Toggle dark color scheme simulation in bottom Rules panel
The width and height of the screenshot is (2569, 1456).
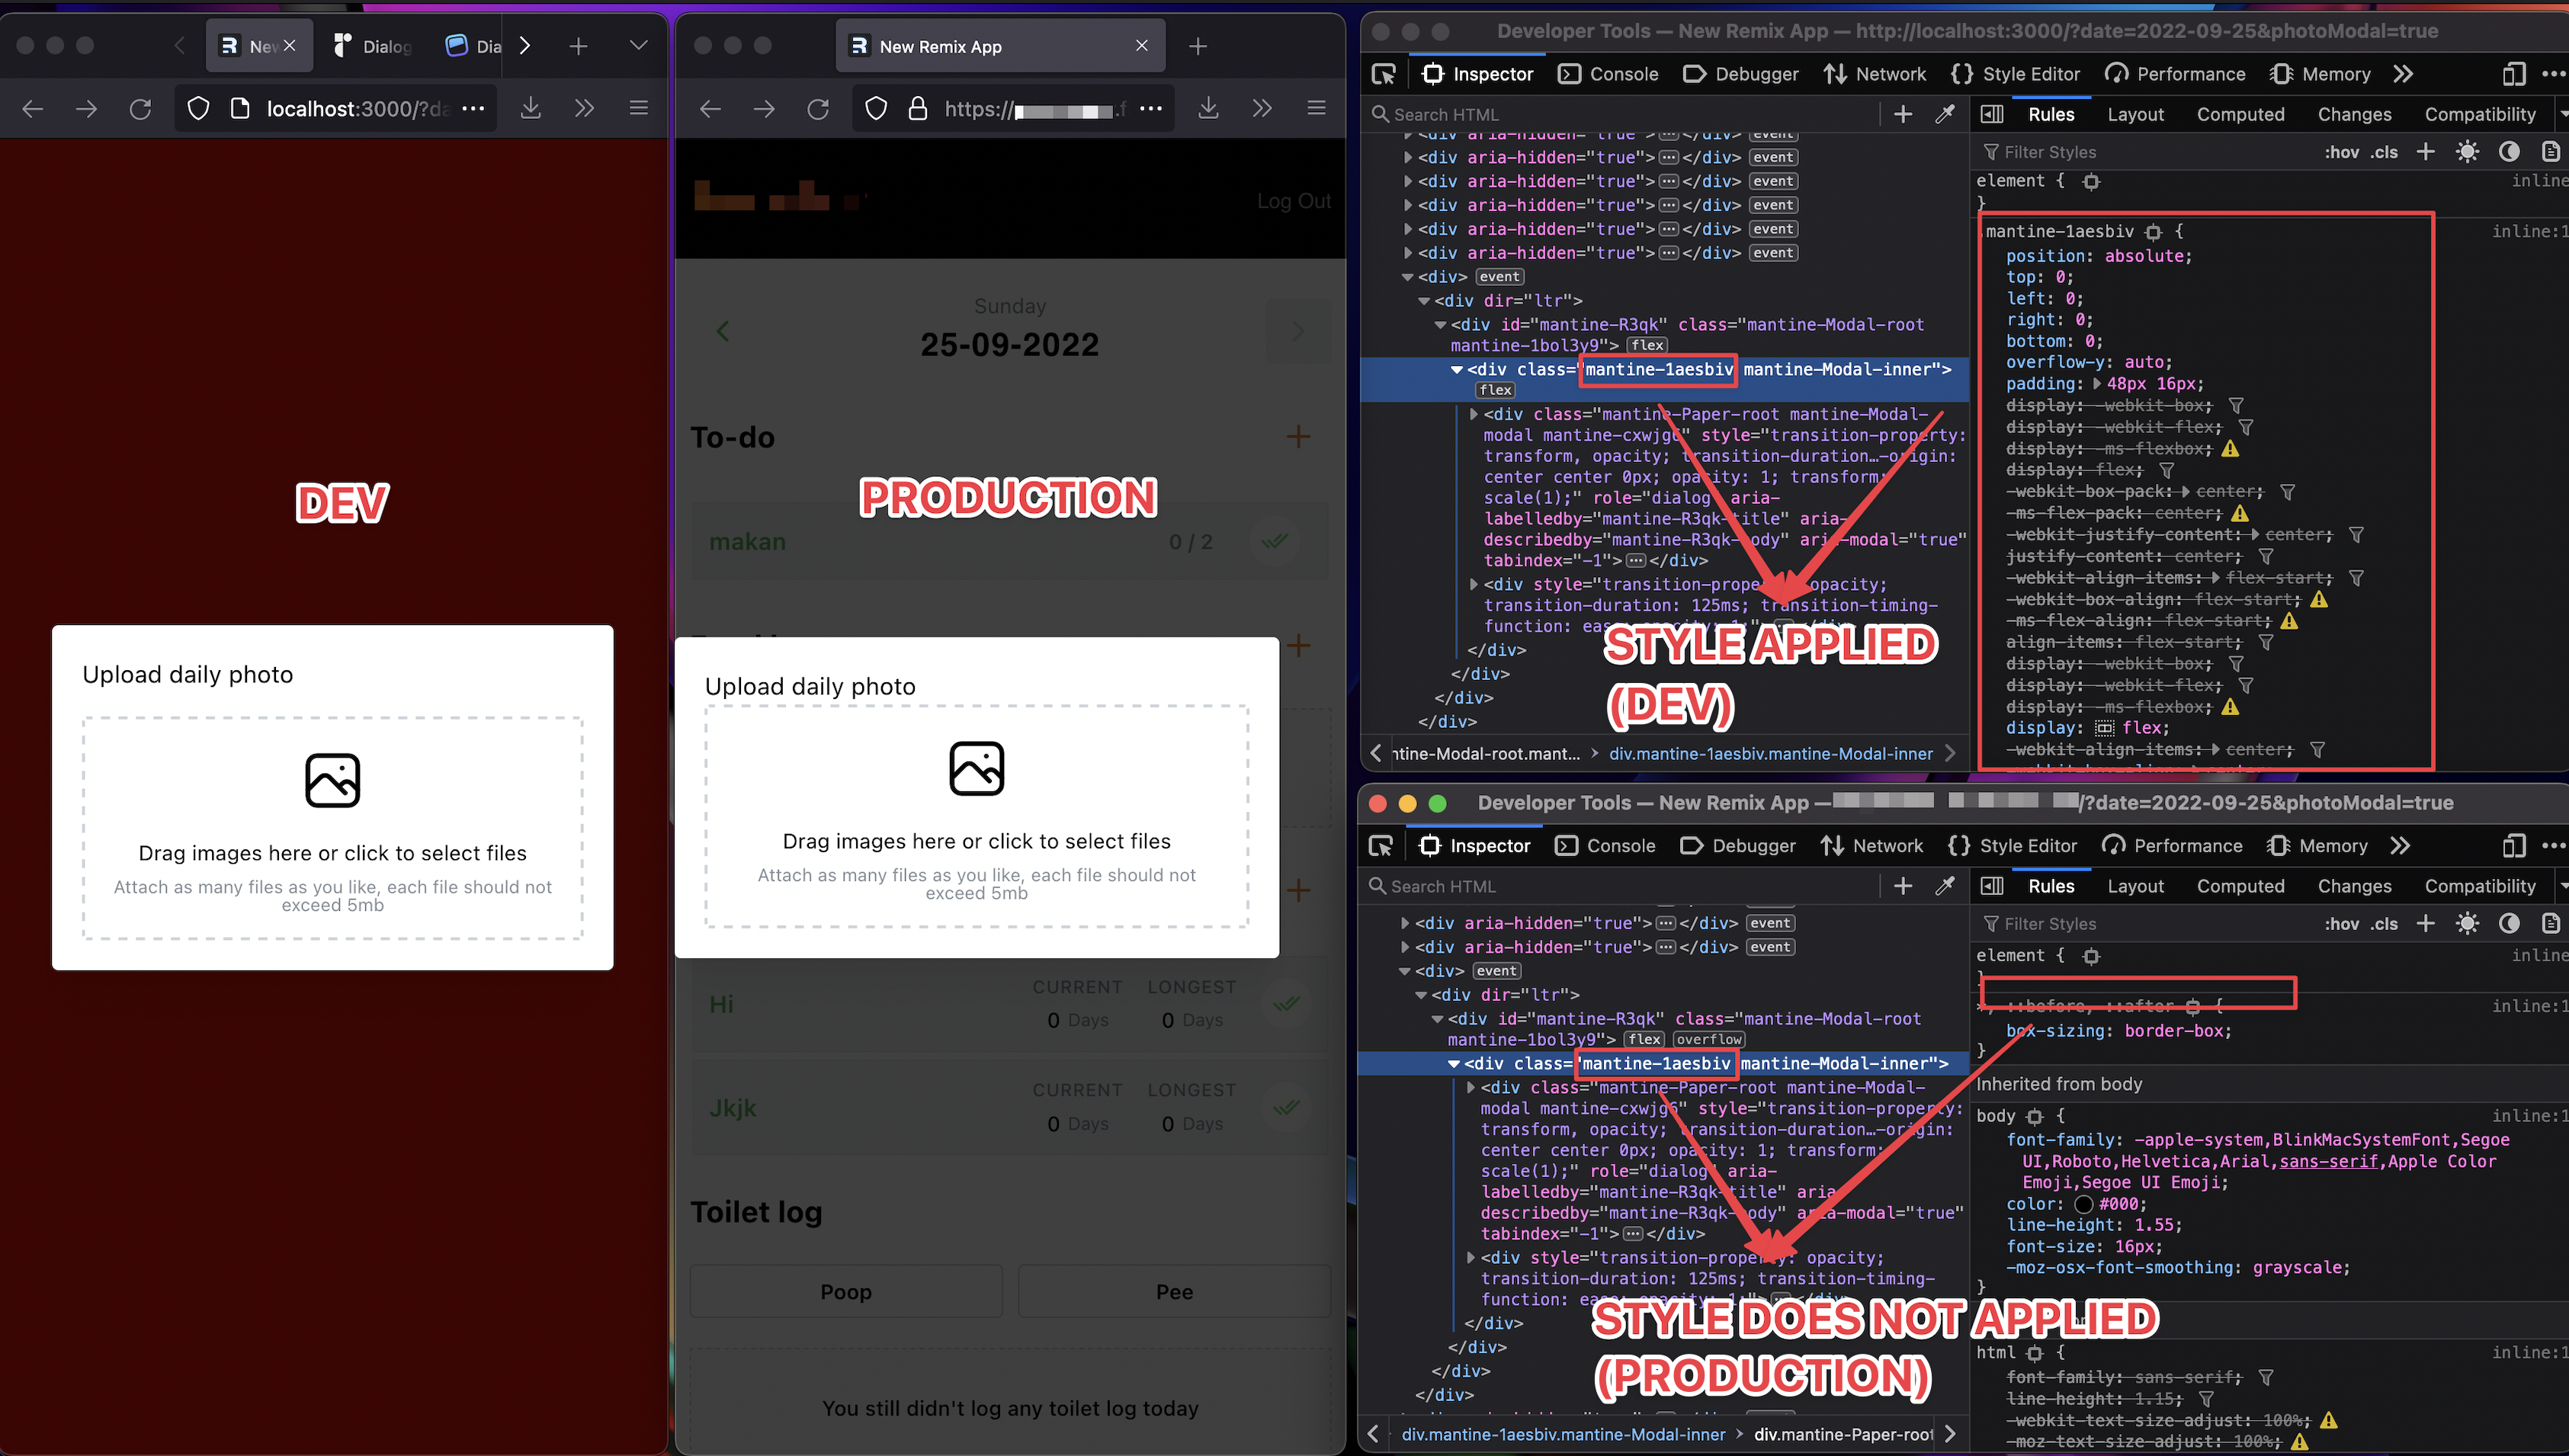[2509, 923]
